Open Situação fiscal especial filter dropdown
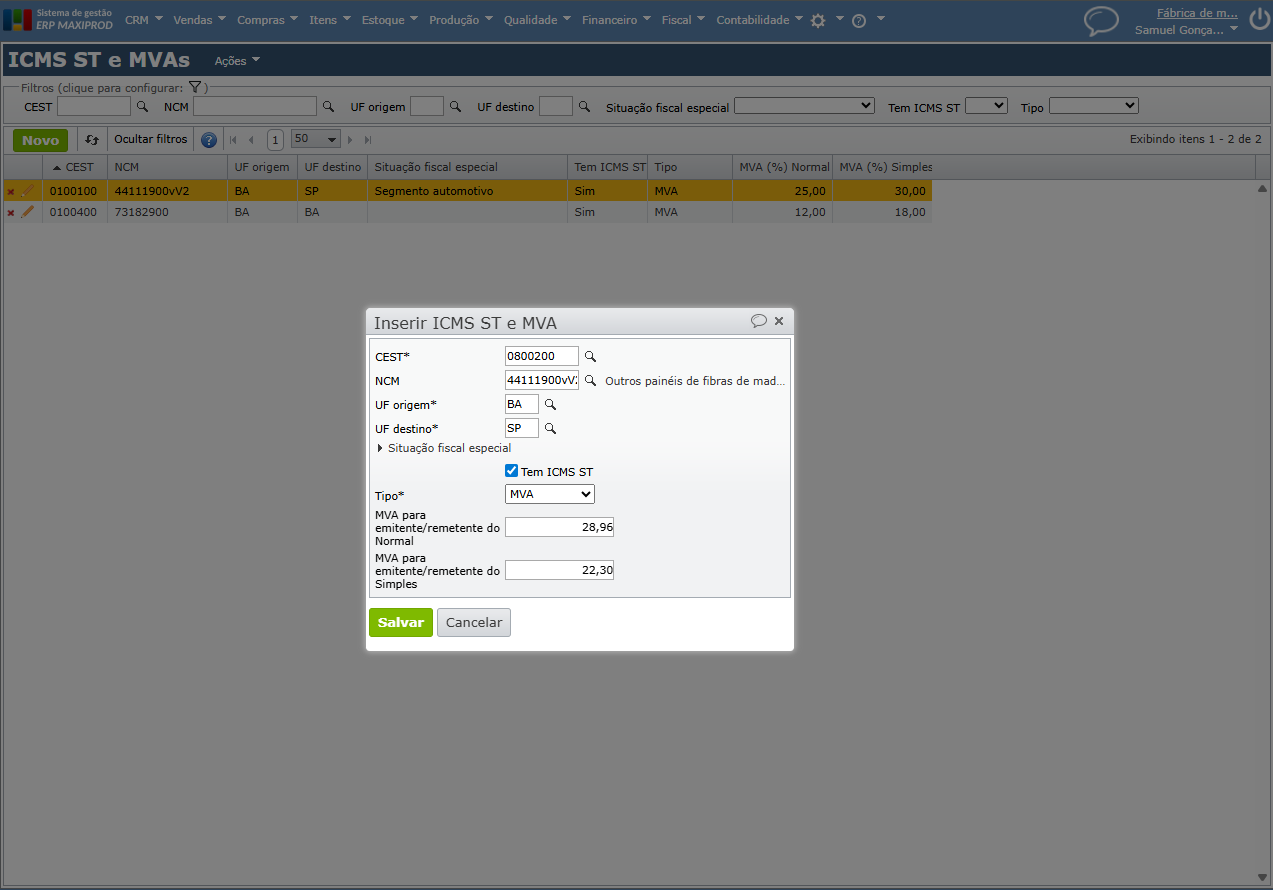This screenshot has width=1273, height=890. tap(804, 106)
